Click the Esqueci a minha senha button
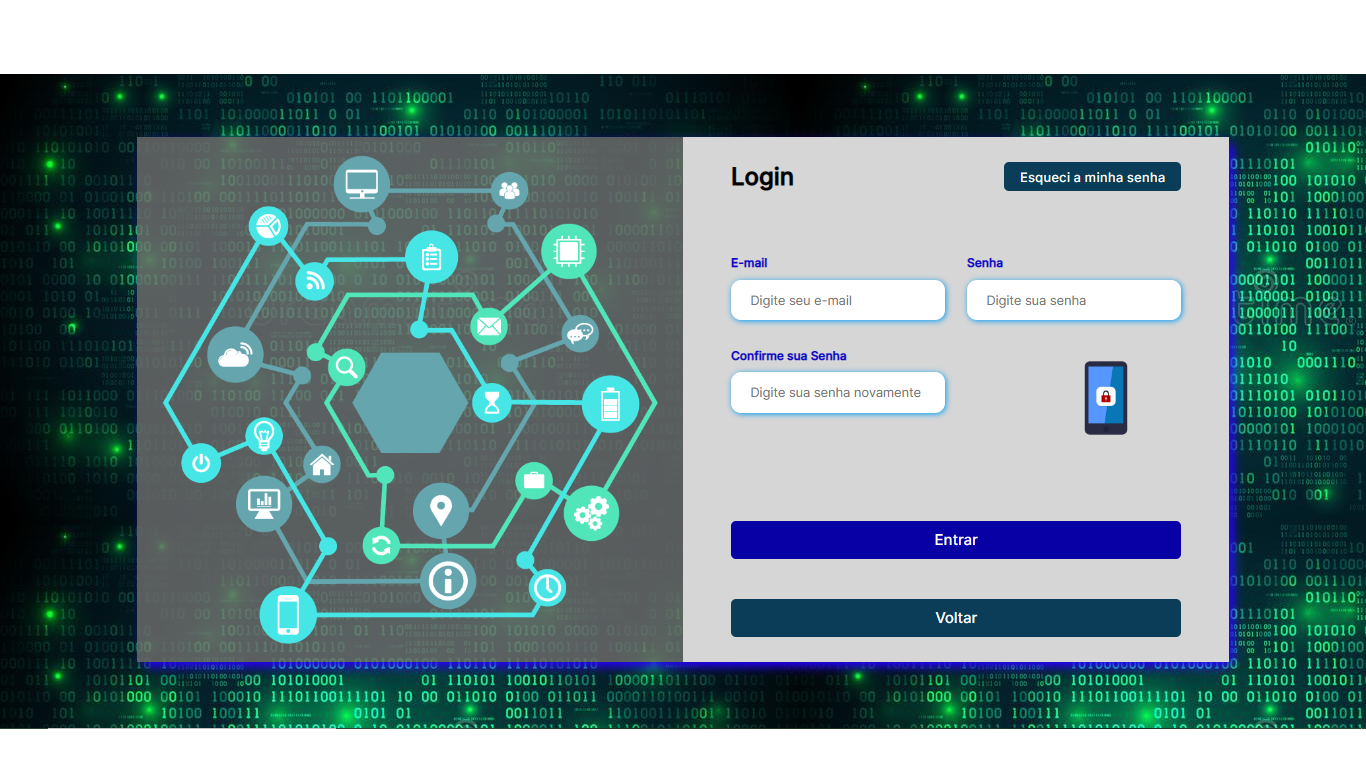The image size is (1366, 768). [1092, 177]
